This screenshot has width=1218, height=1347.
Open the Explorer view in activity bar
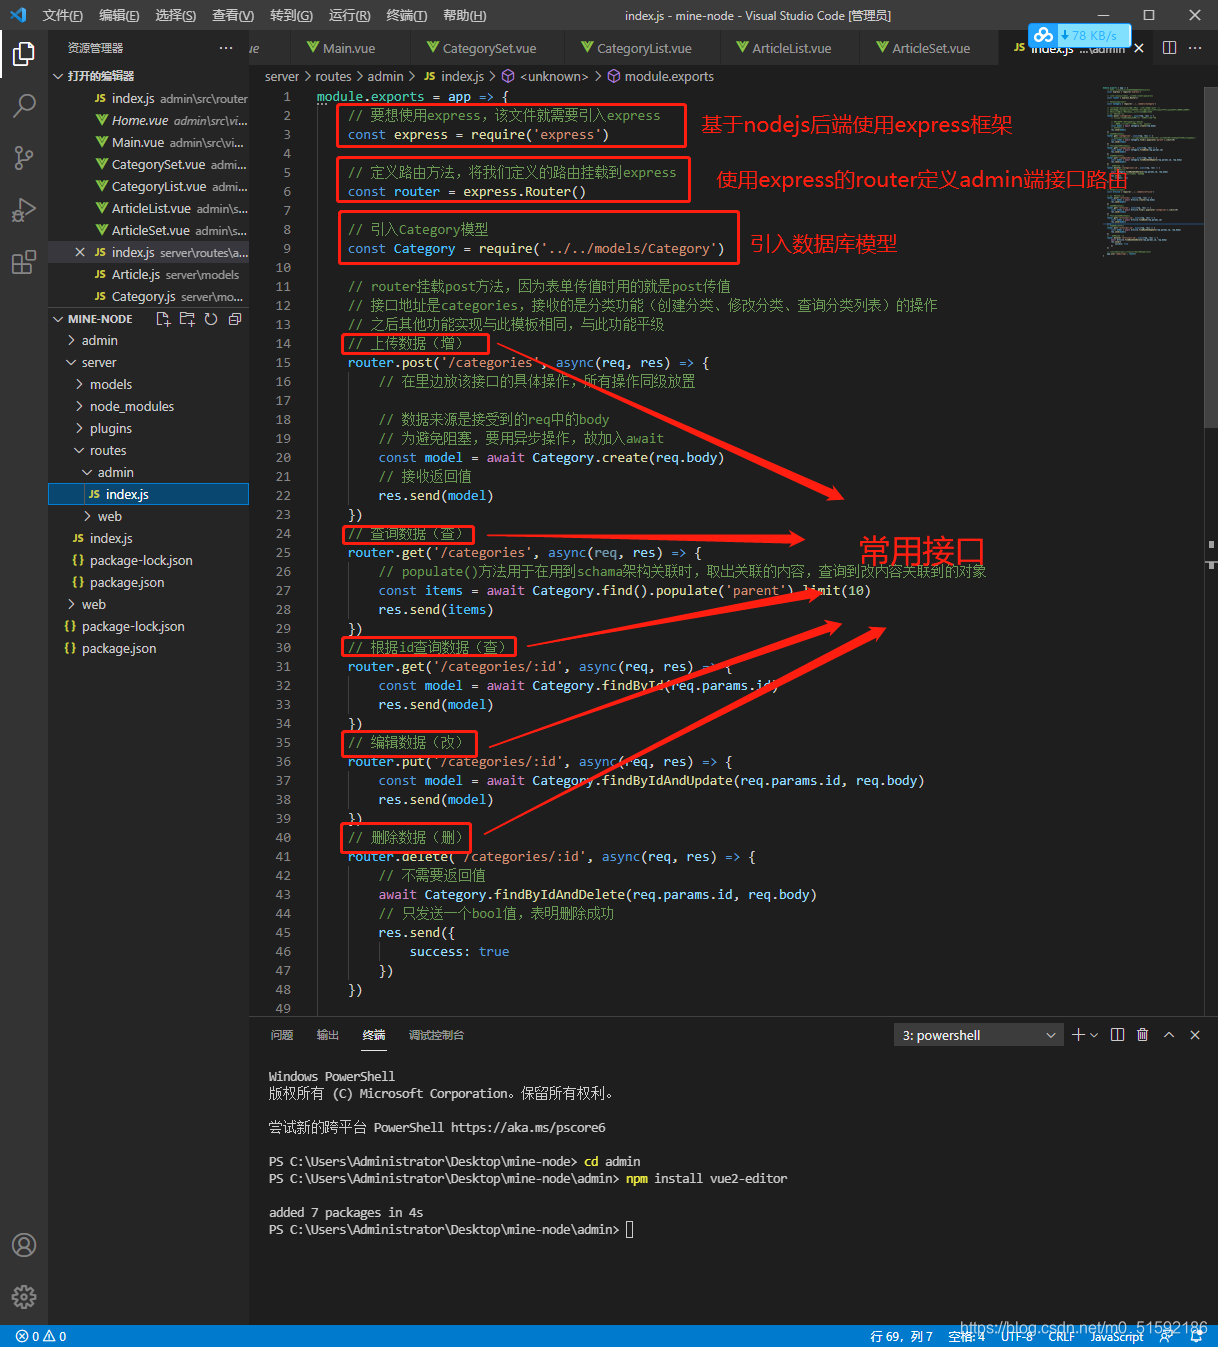coord(24,53)
